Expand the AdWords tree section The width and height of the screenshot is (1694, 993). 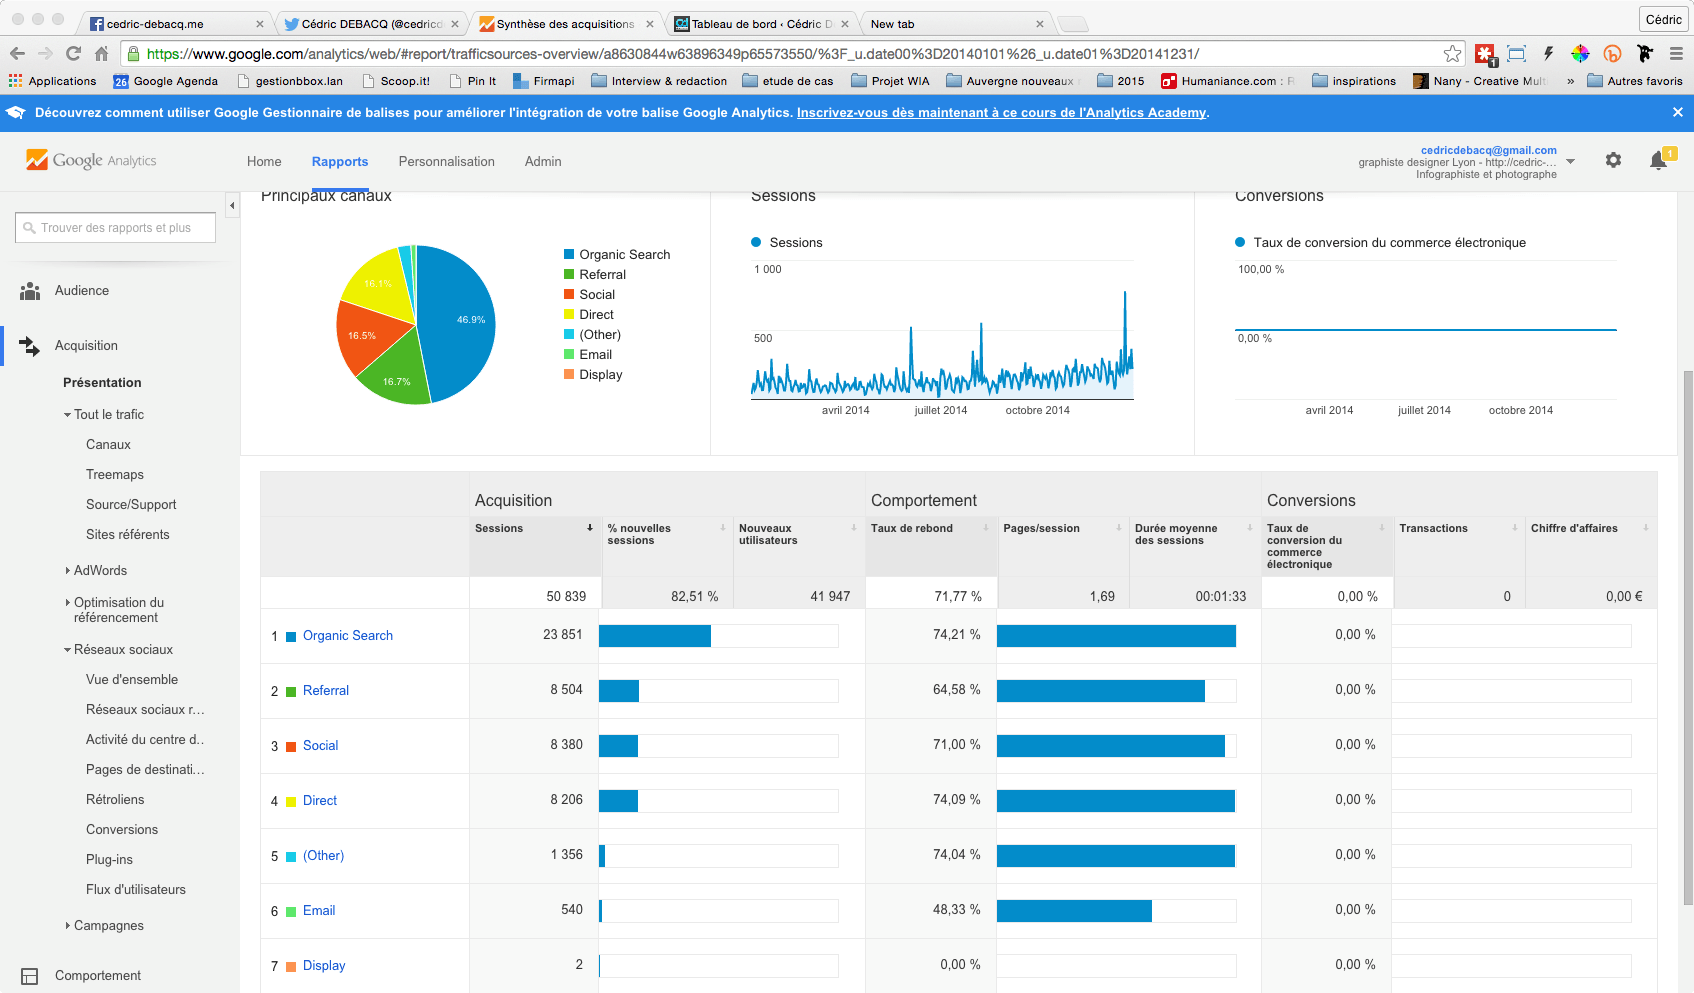[x=68, y=571]
